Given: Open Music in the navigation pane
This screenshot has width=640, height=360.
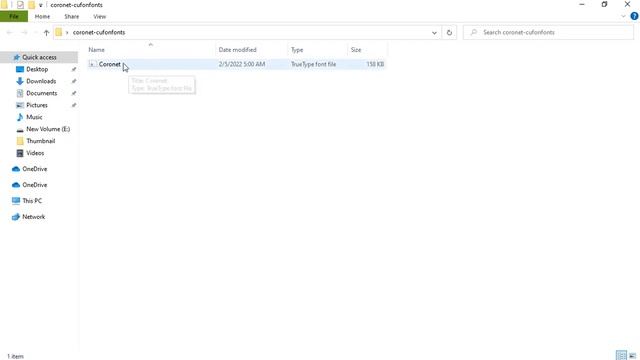Looking at the screenshot, I should tap(34, 117).
